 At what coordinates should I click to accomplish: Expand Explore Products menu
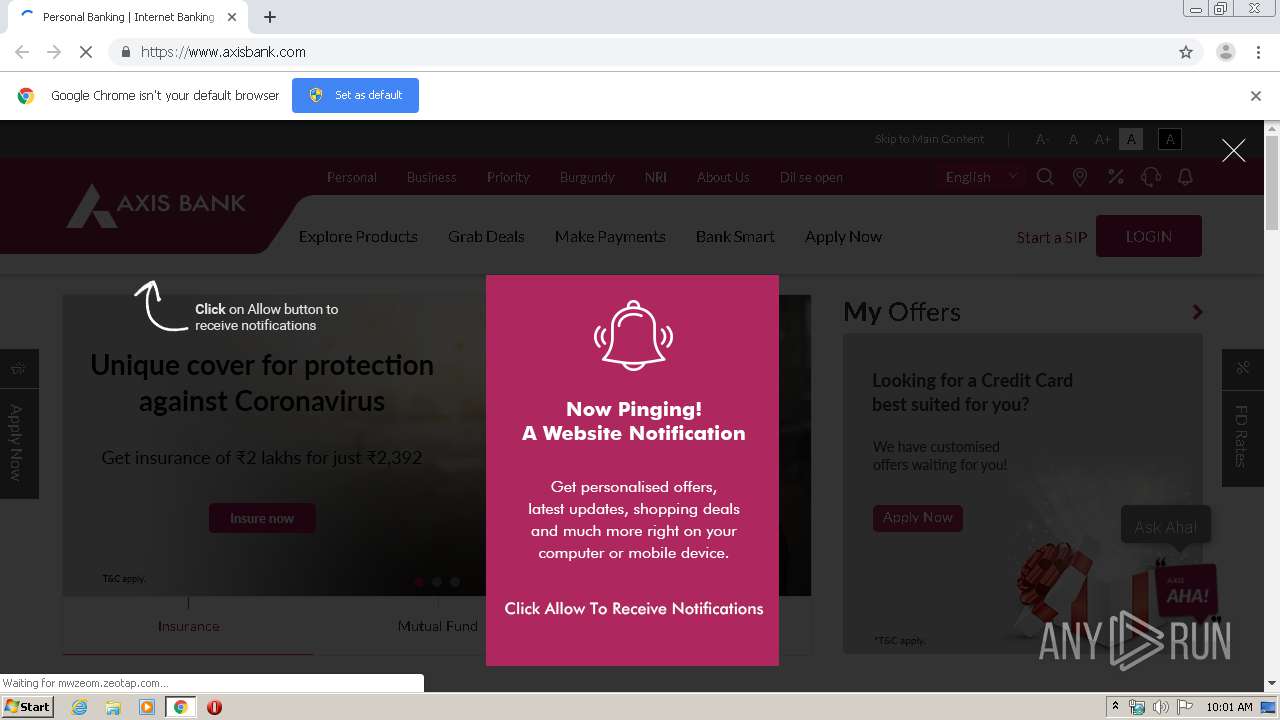point(358,237)
